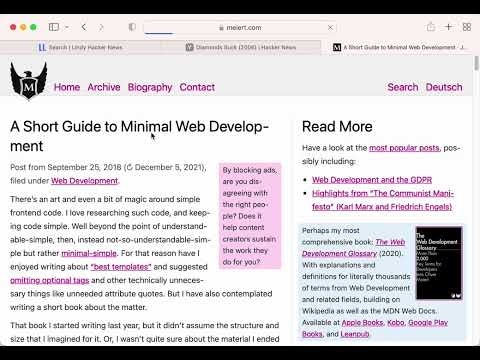Click the page vertical scrollbar thumb
This screenshot has height=360, width=480.
477,63
